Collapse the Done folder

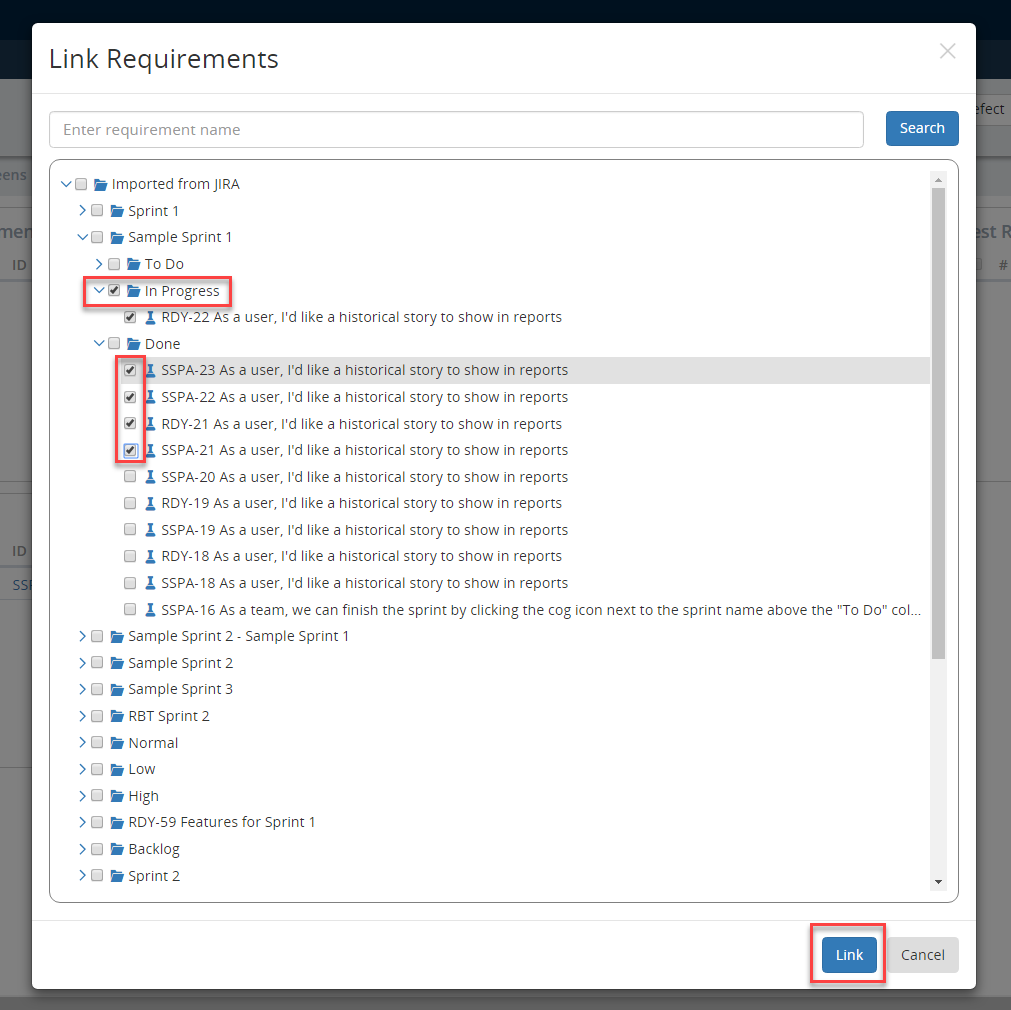[x=99, y=344]
